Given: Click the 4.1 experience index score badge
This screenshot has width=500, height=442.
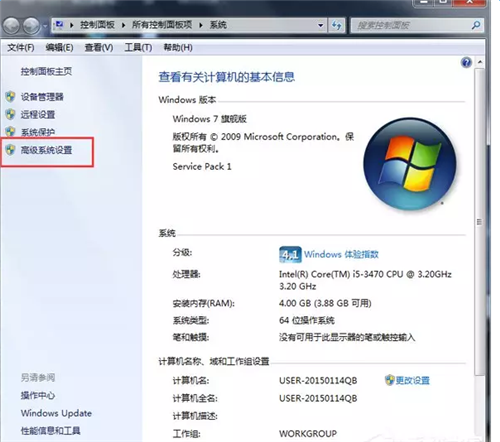Looking at the screenshot, I should point(290,255).
